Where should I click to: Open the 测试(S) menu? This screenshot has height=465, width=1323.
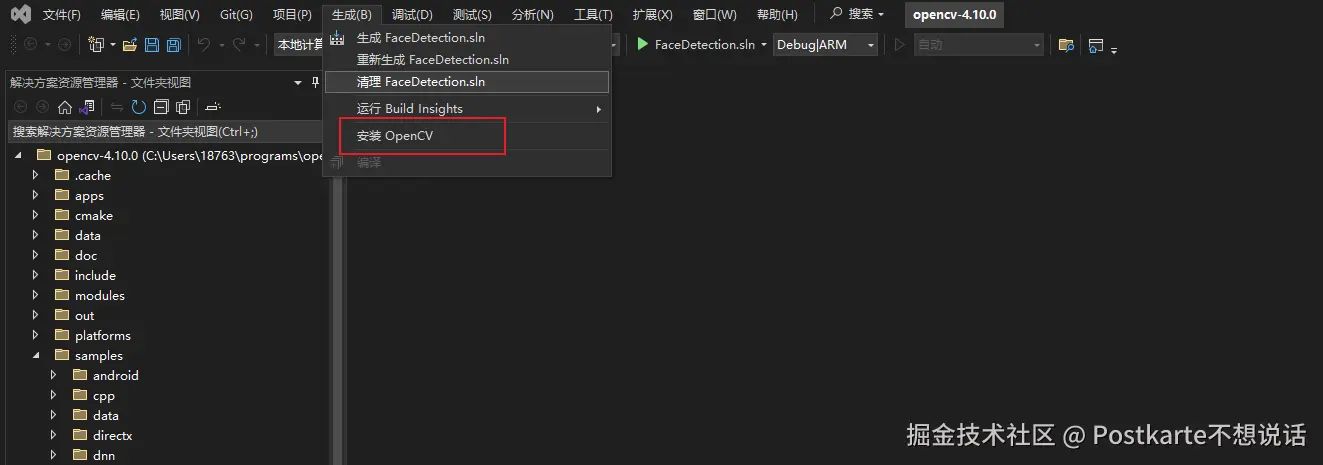pyautogui.click(x=472, y=15)
